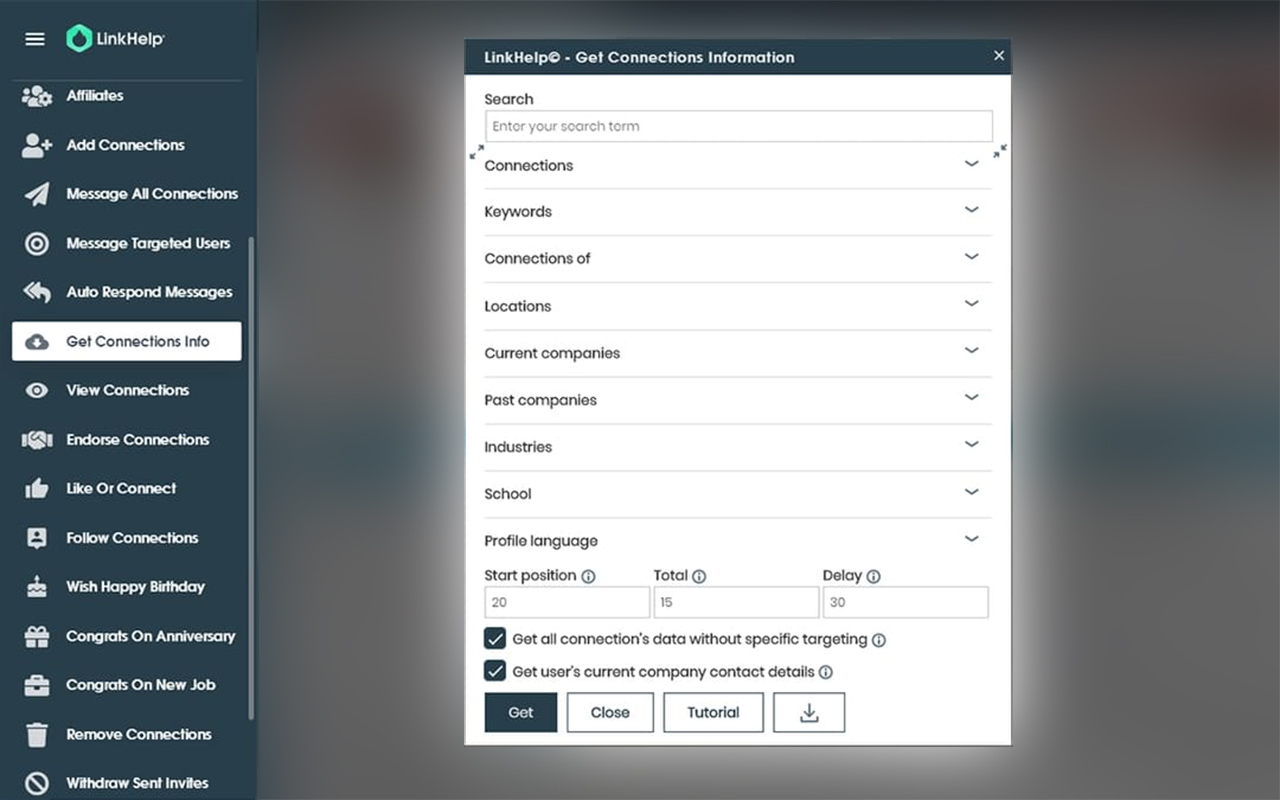Viewport: 1280px width, 800px height.
Task: Click the Message All Connections paper plane icon
Action: click(37, 194)
